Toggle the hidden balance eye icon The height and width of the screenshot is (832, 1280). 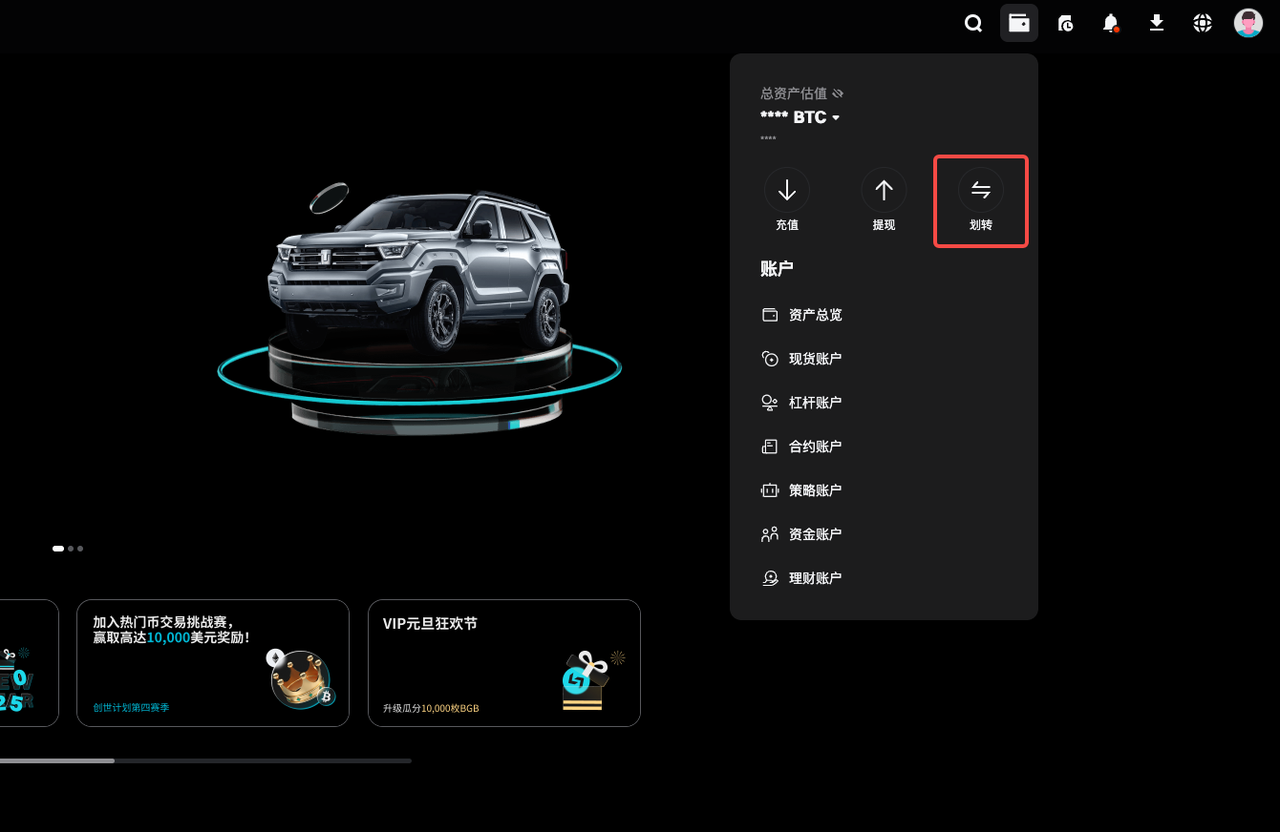tap(838, 93)
